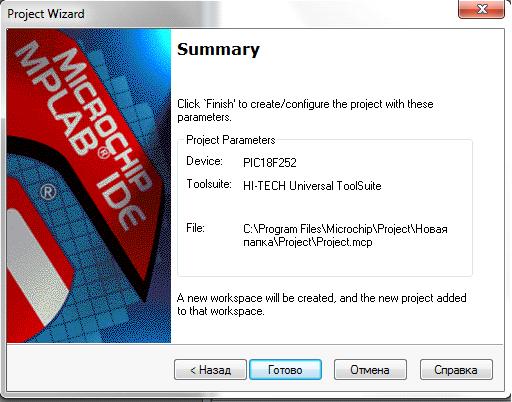Click the Project Parameters group title
The height and width of the screenshot is (402, 512).
pyautogui.click(x=231, y=140)
